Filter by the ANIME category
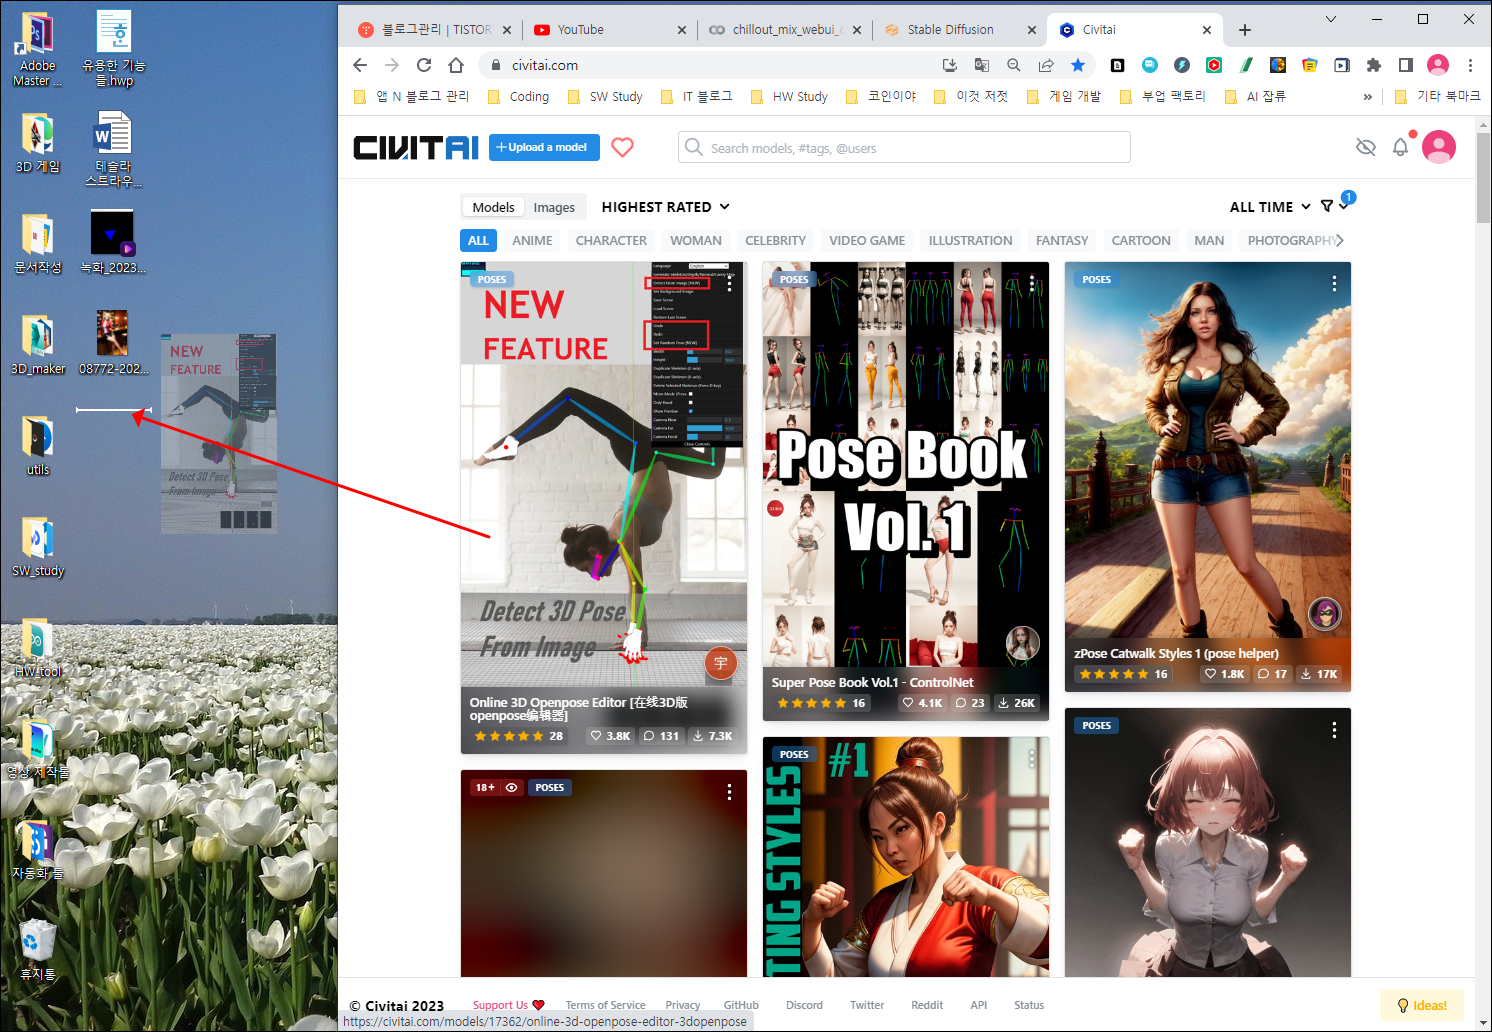1492x1032 pixels. point(532,241)
